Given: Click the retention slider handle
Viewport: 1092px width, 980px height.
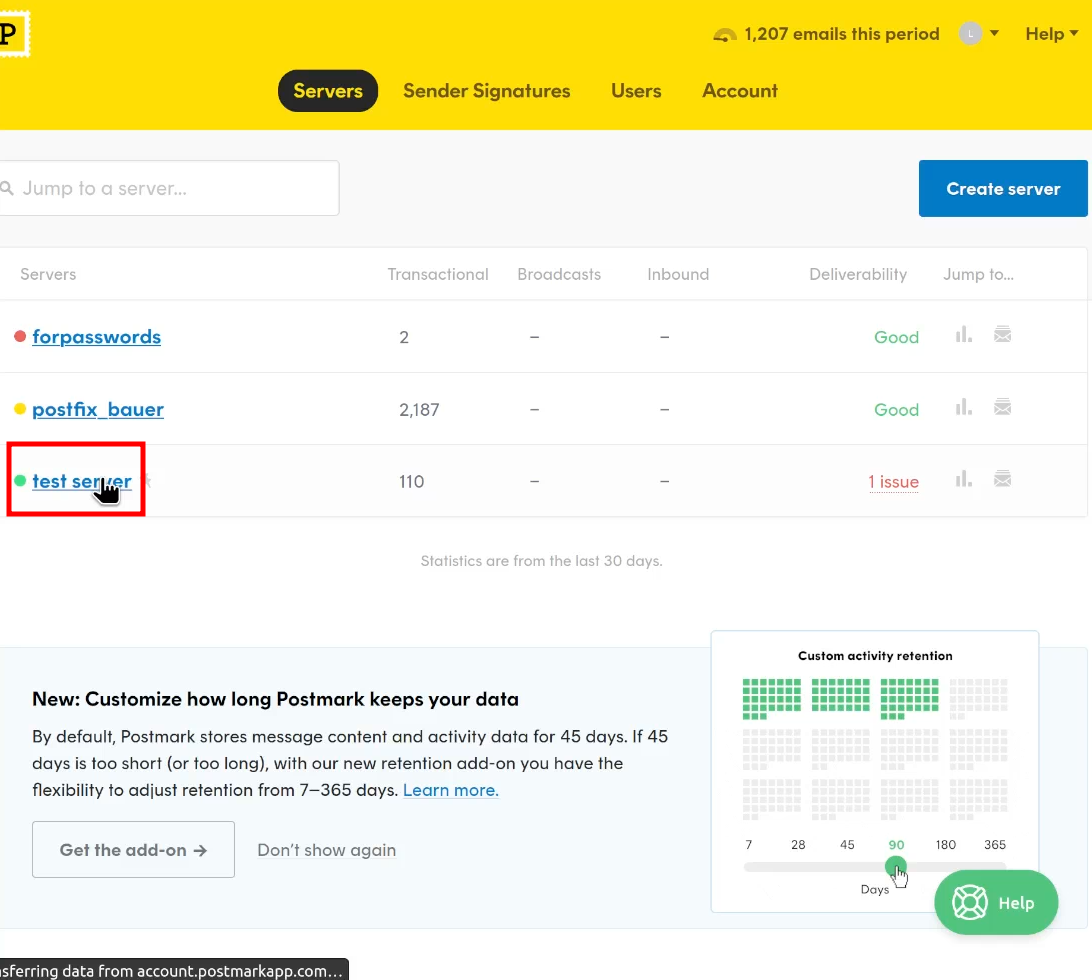Looking at the screenshot, I should 896,867.
